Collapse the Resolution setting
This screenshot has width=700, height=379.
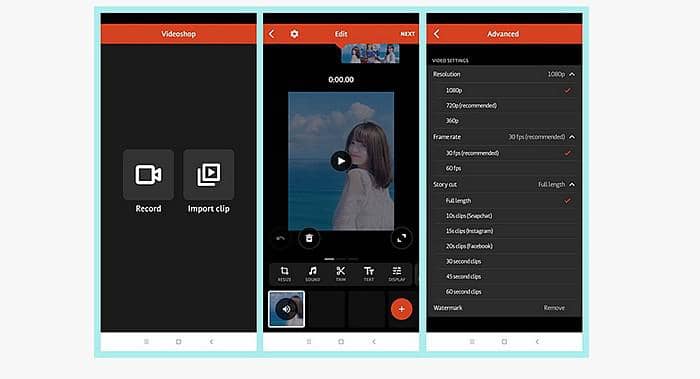click(572, 74)
